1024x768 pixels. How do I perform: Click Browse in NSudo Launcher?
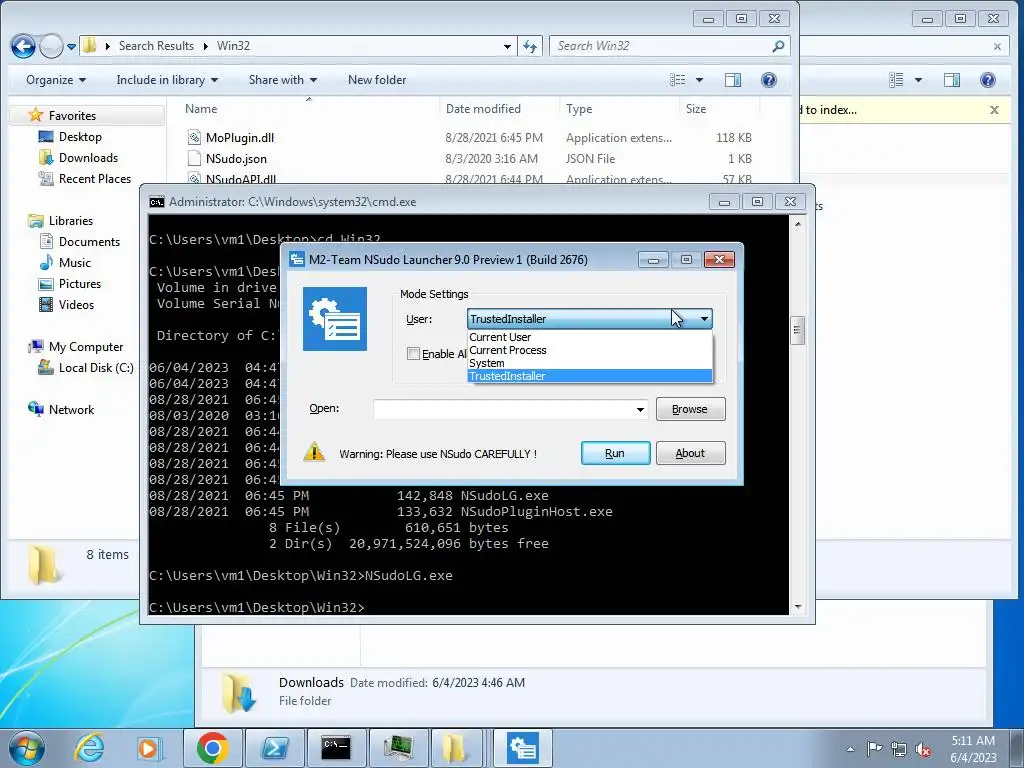(x=690, y=409)
